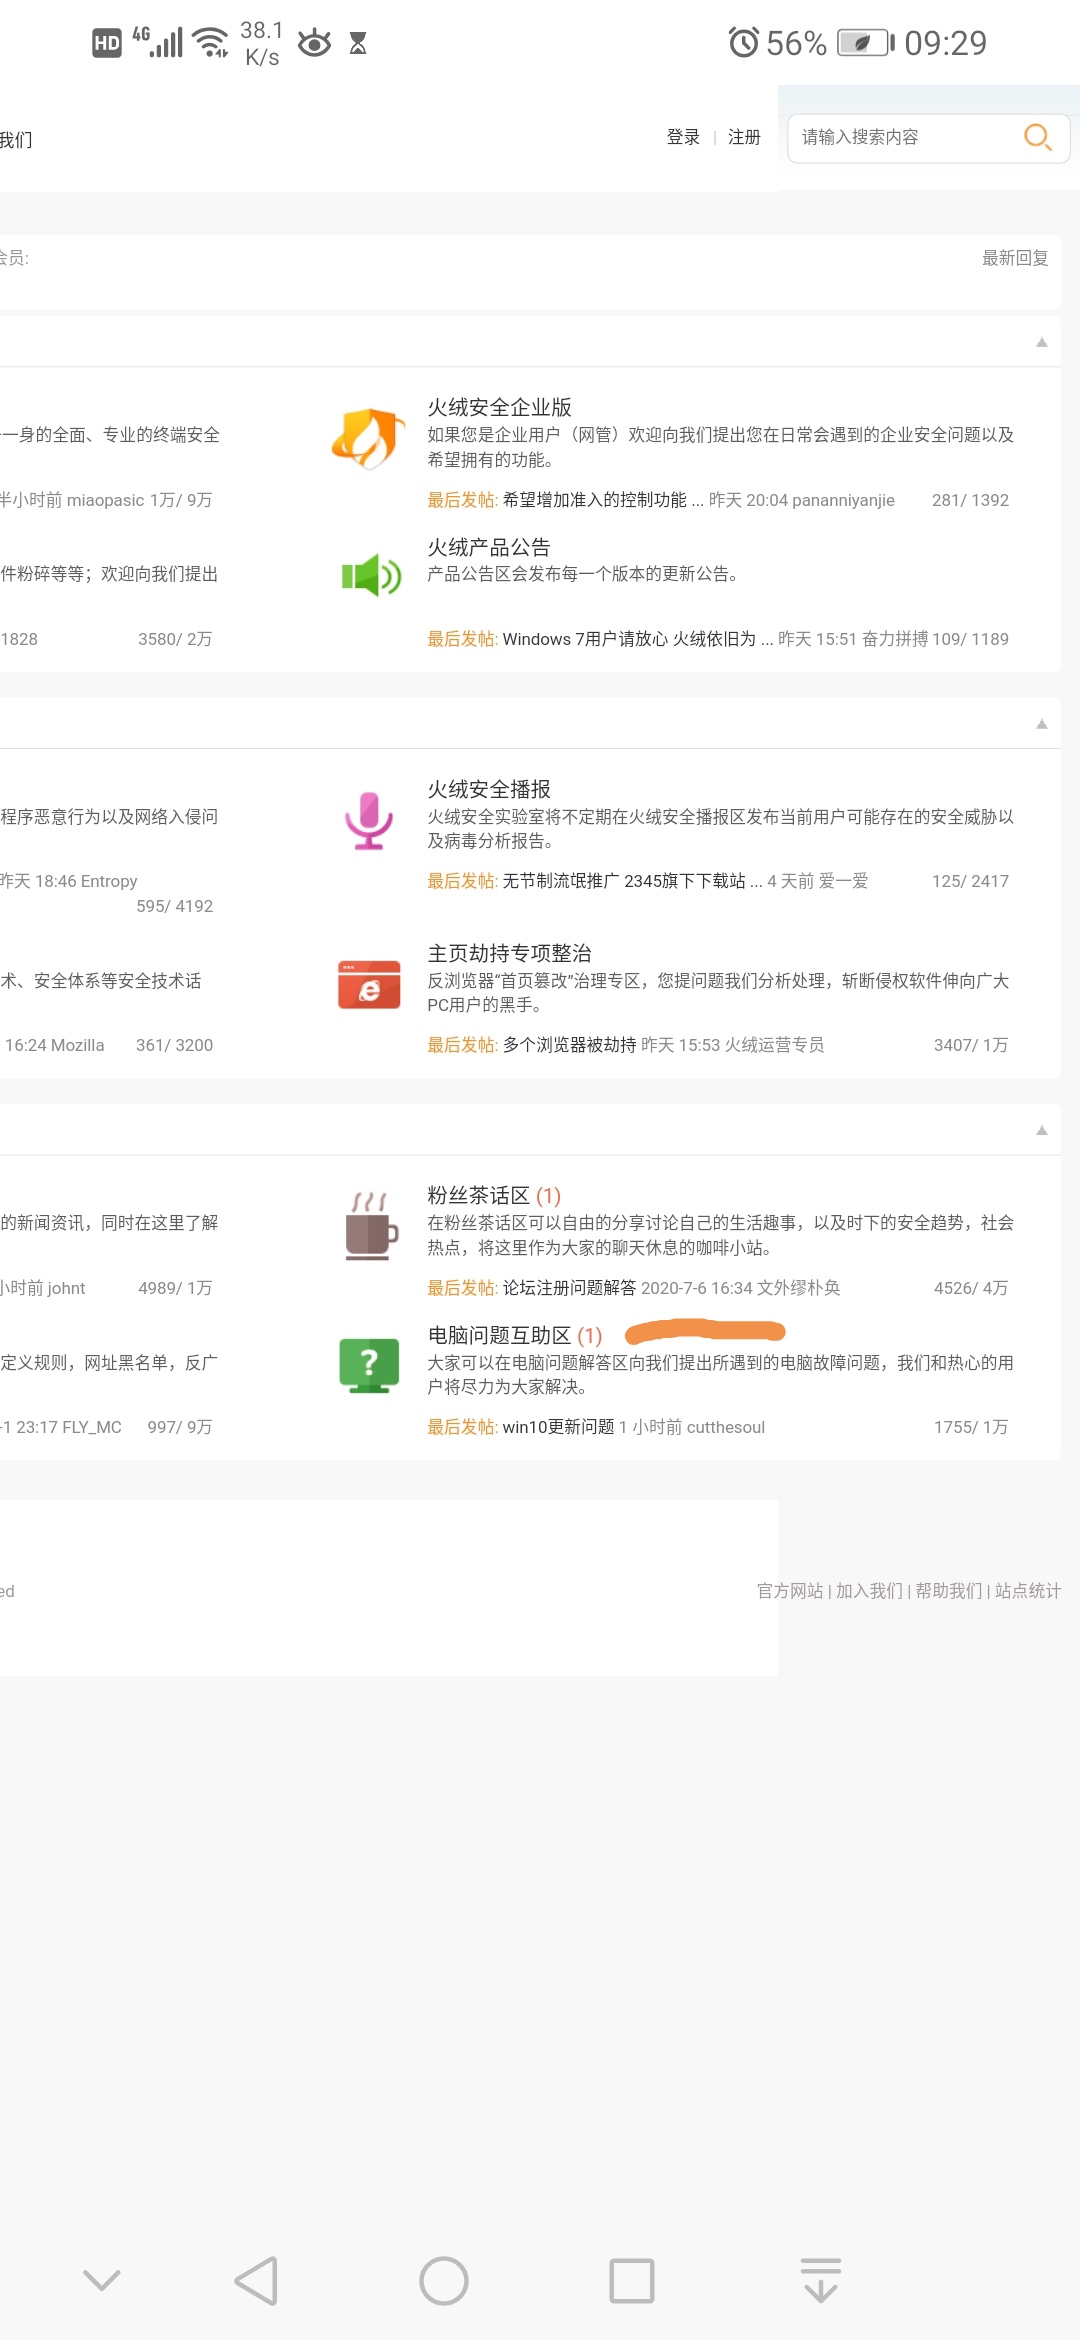Tap the green speaker announcement icon

click(x=370, y=576)
